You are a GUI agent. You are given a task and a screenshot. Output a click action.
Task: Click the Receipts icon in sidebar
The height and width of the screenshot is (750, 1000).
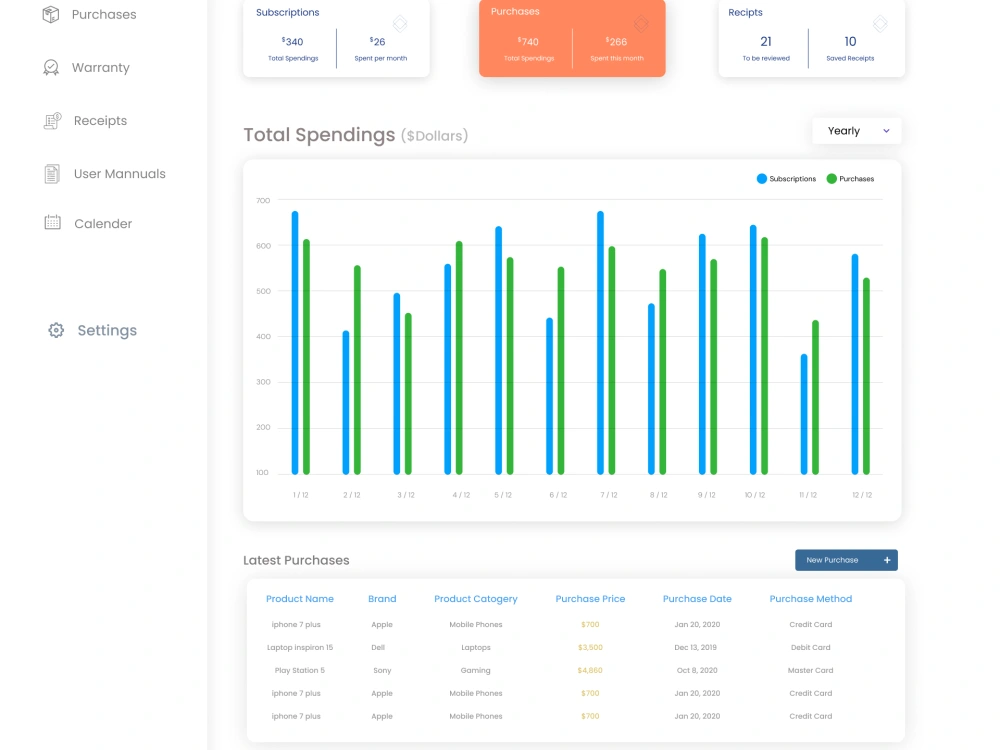coord(52,121)
